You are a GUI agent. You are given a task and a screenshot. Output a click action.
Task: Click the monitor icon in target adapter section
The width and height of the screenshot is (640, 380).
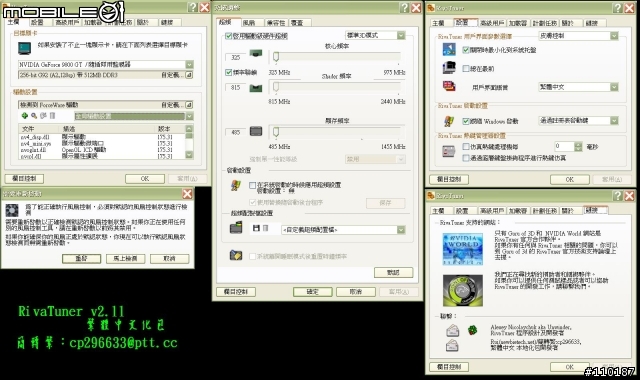click(24, 48)
